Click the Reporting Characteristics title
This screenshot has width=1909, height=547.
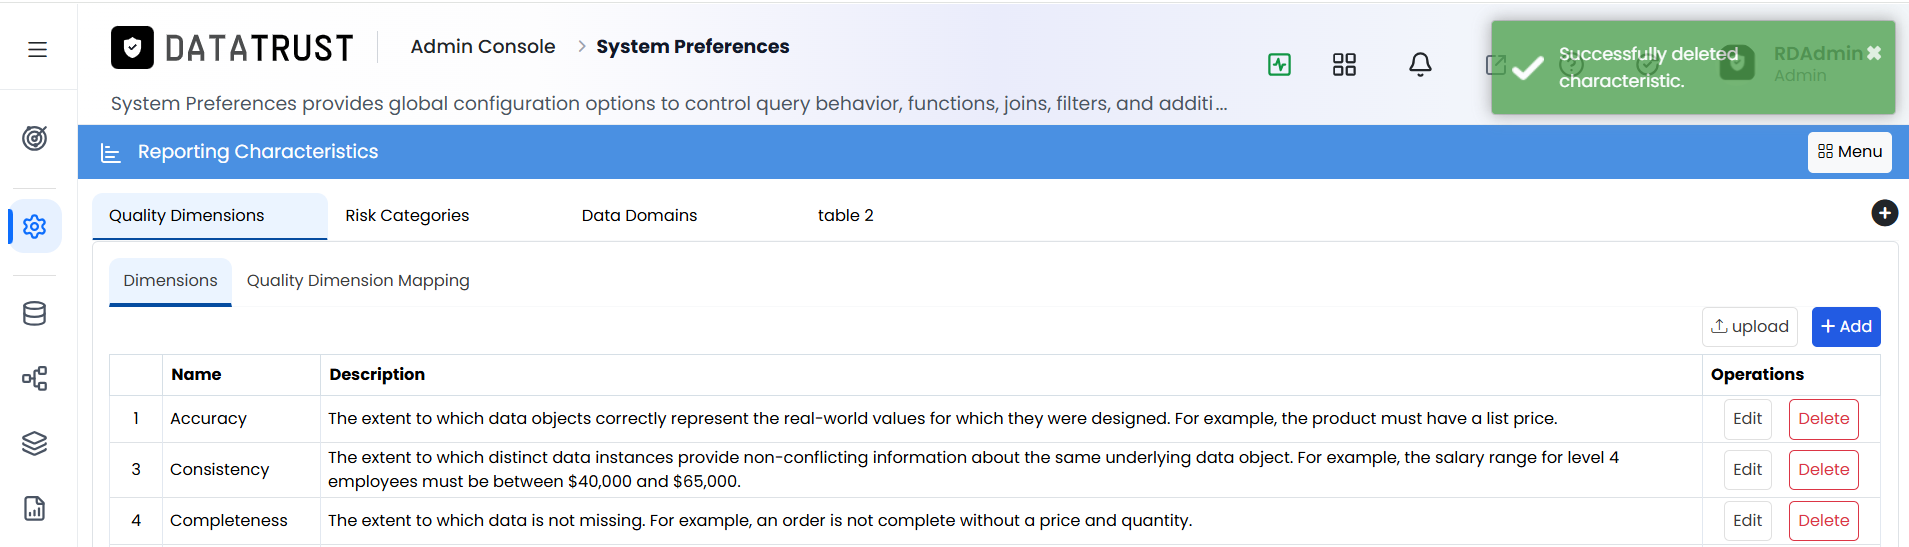click(258, 152)
